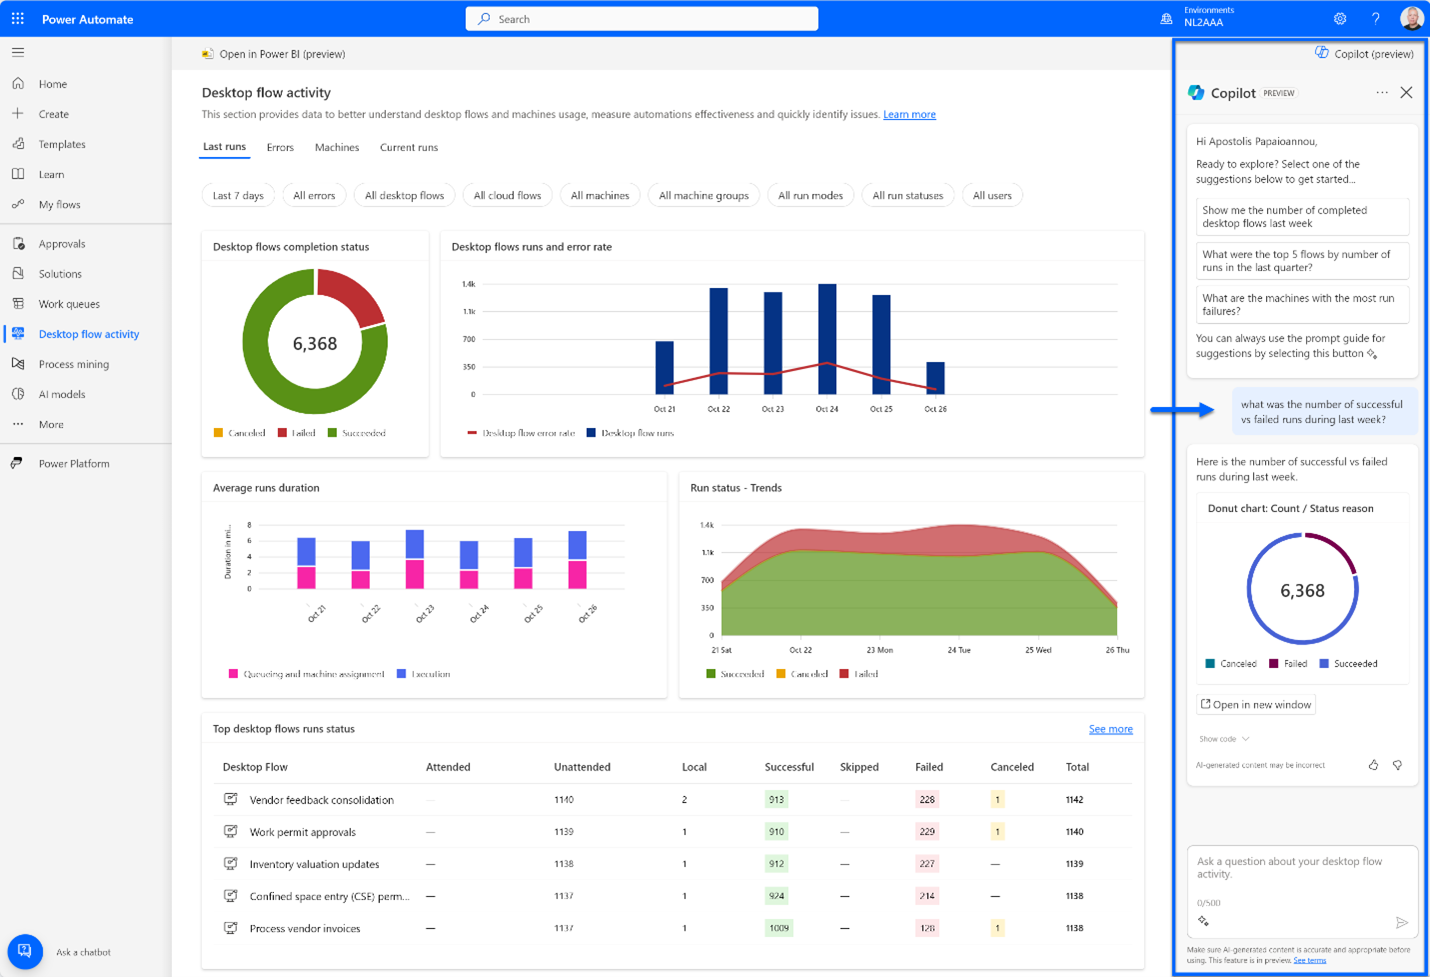The width and height of the screenshot is (1430, 977).
Task: Switch to the Errors tab
Action: click(280, 147)
